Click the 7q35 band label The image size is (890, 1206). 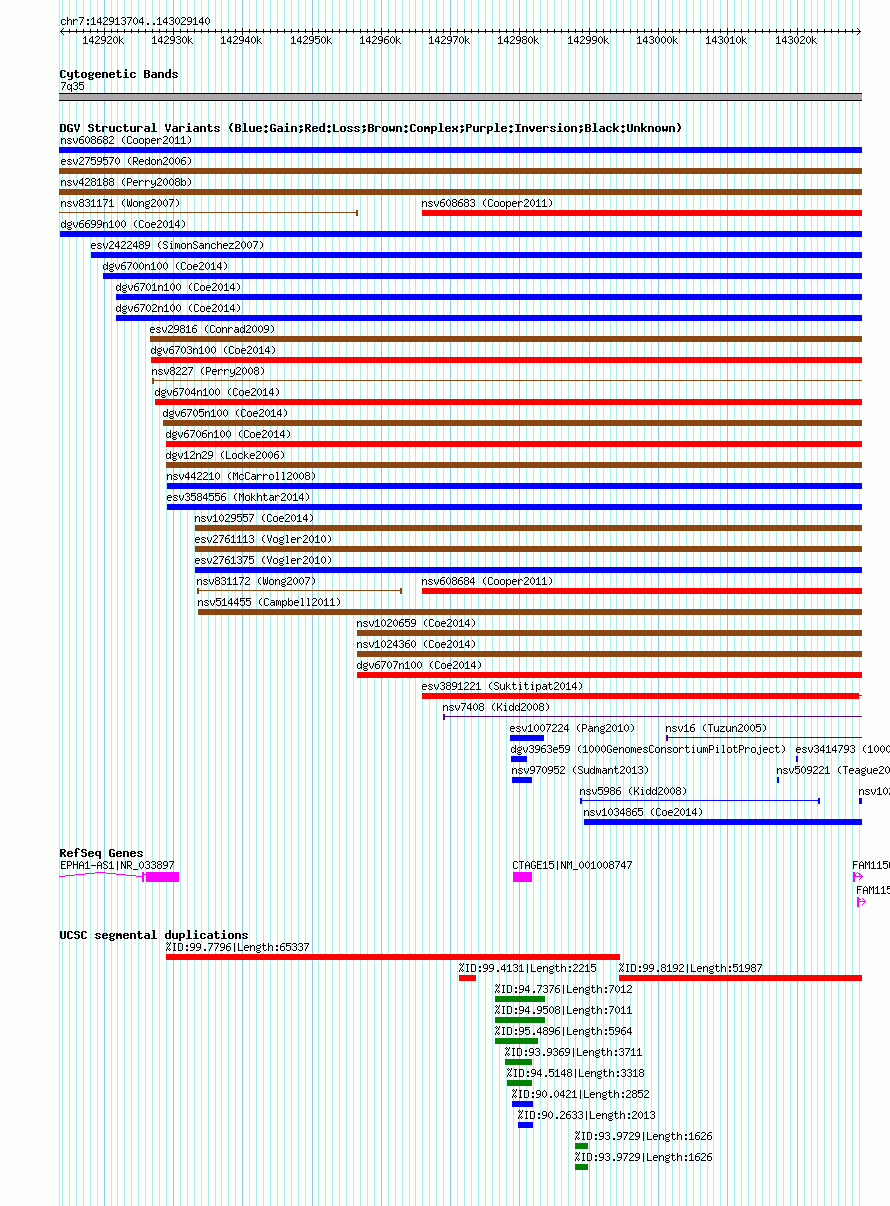[x=72, y=87]
